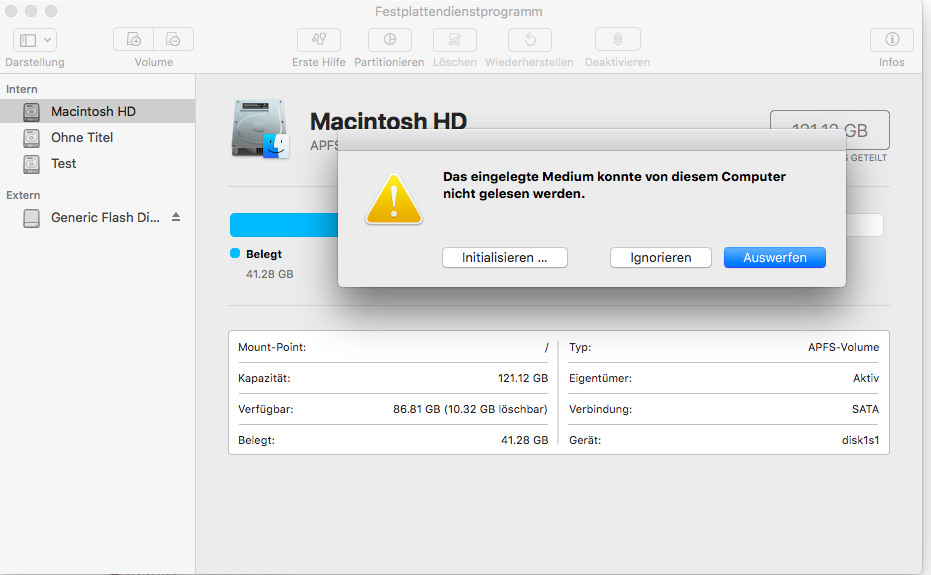Click the Belegt legend label
The image size is (931, 575).
pyautogui.click(x=264, y=254)
